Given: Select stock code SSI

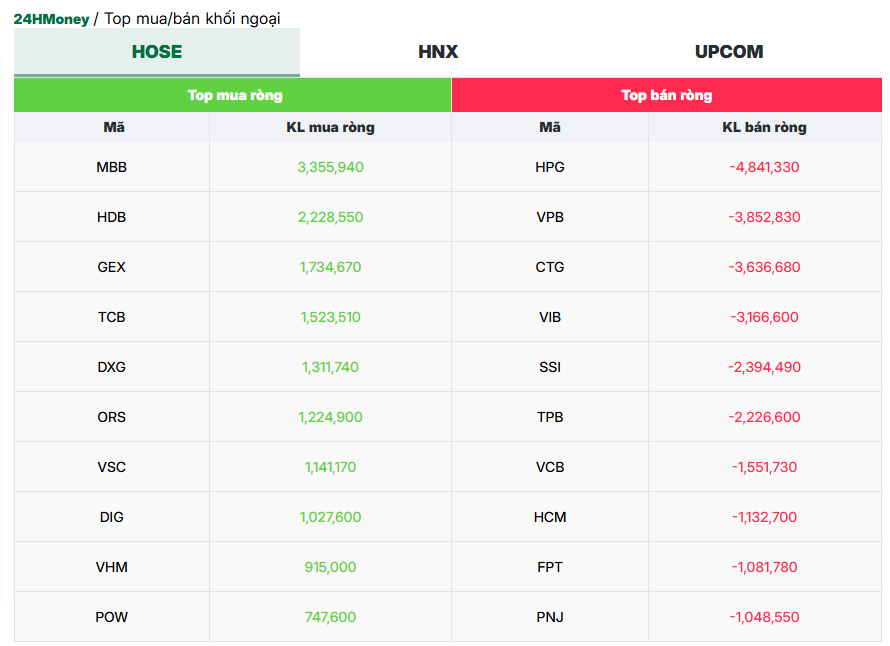Looking at the screenshot, I should coord(550,367).
